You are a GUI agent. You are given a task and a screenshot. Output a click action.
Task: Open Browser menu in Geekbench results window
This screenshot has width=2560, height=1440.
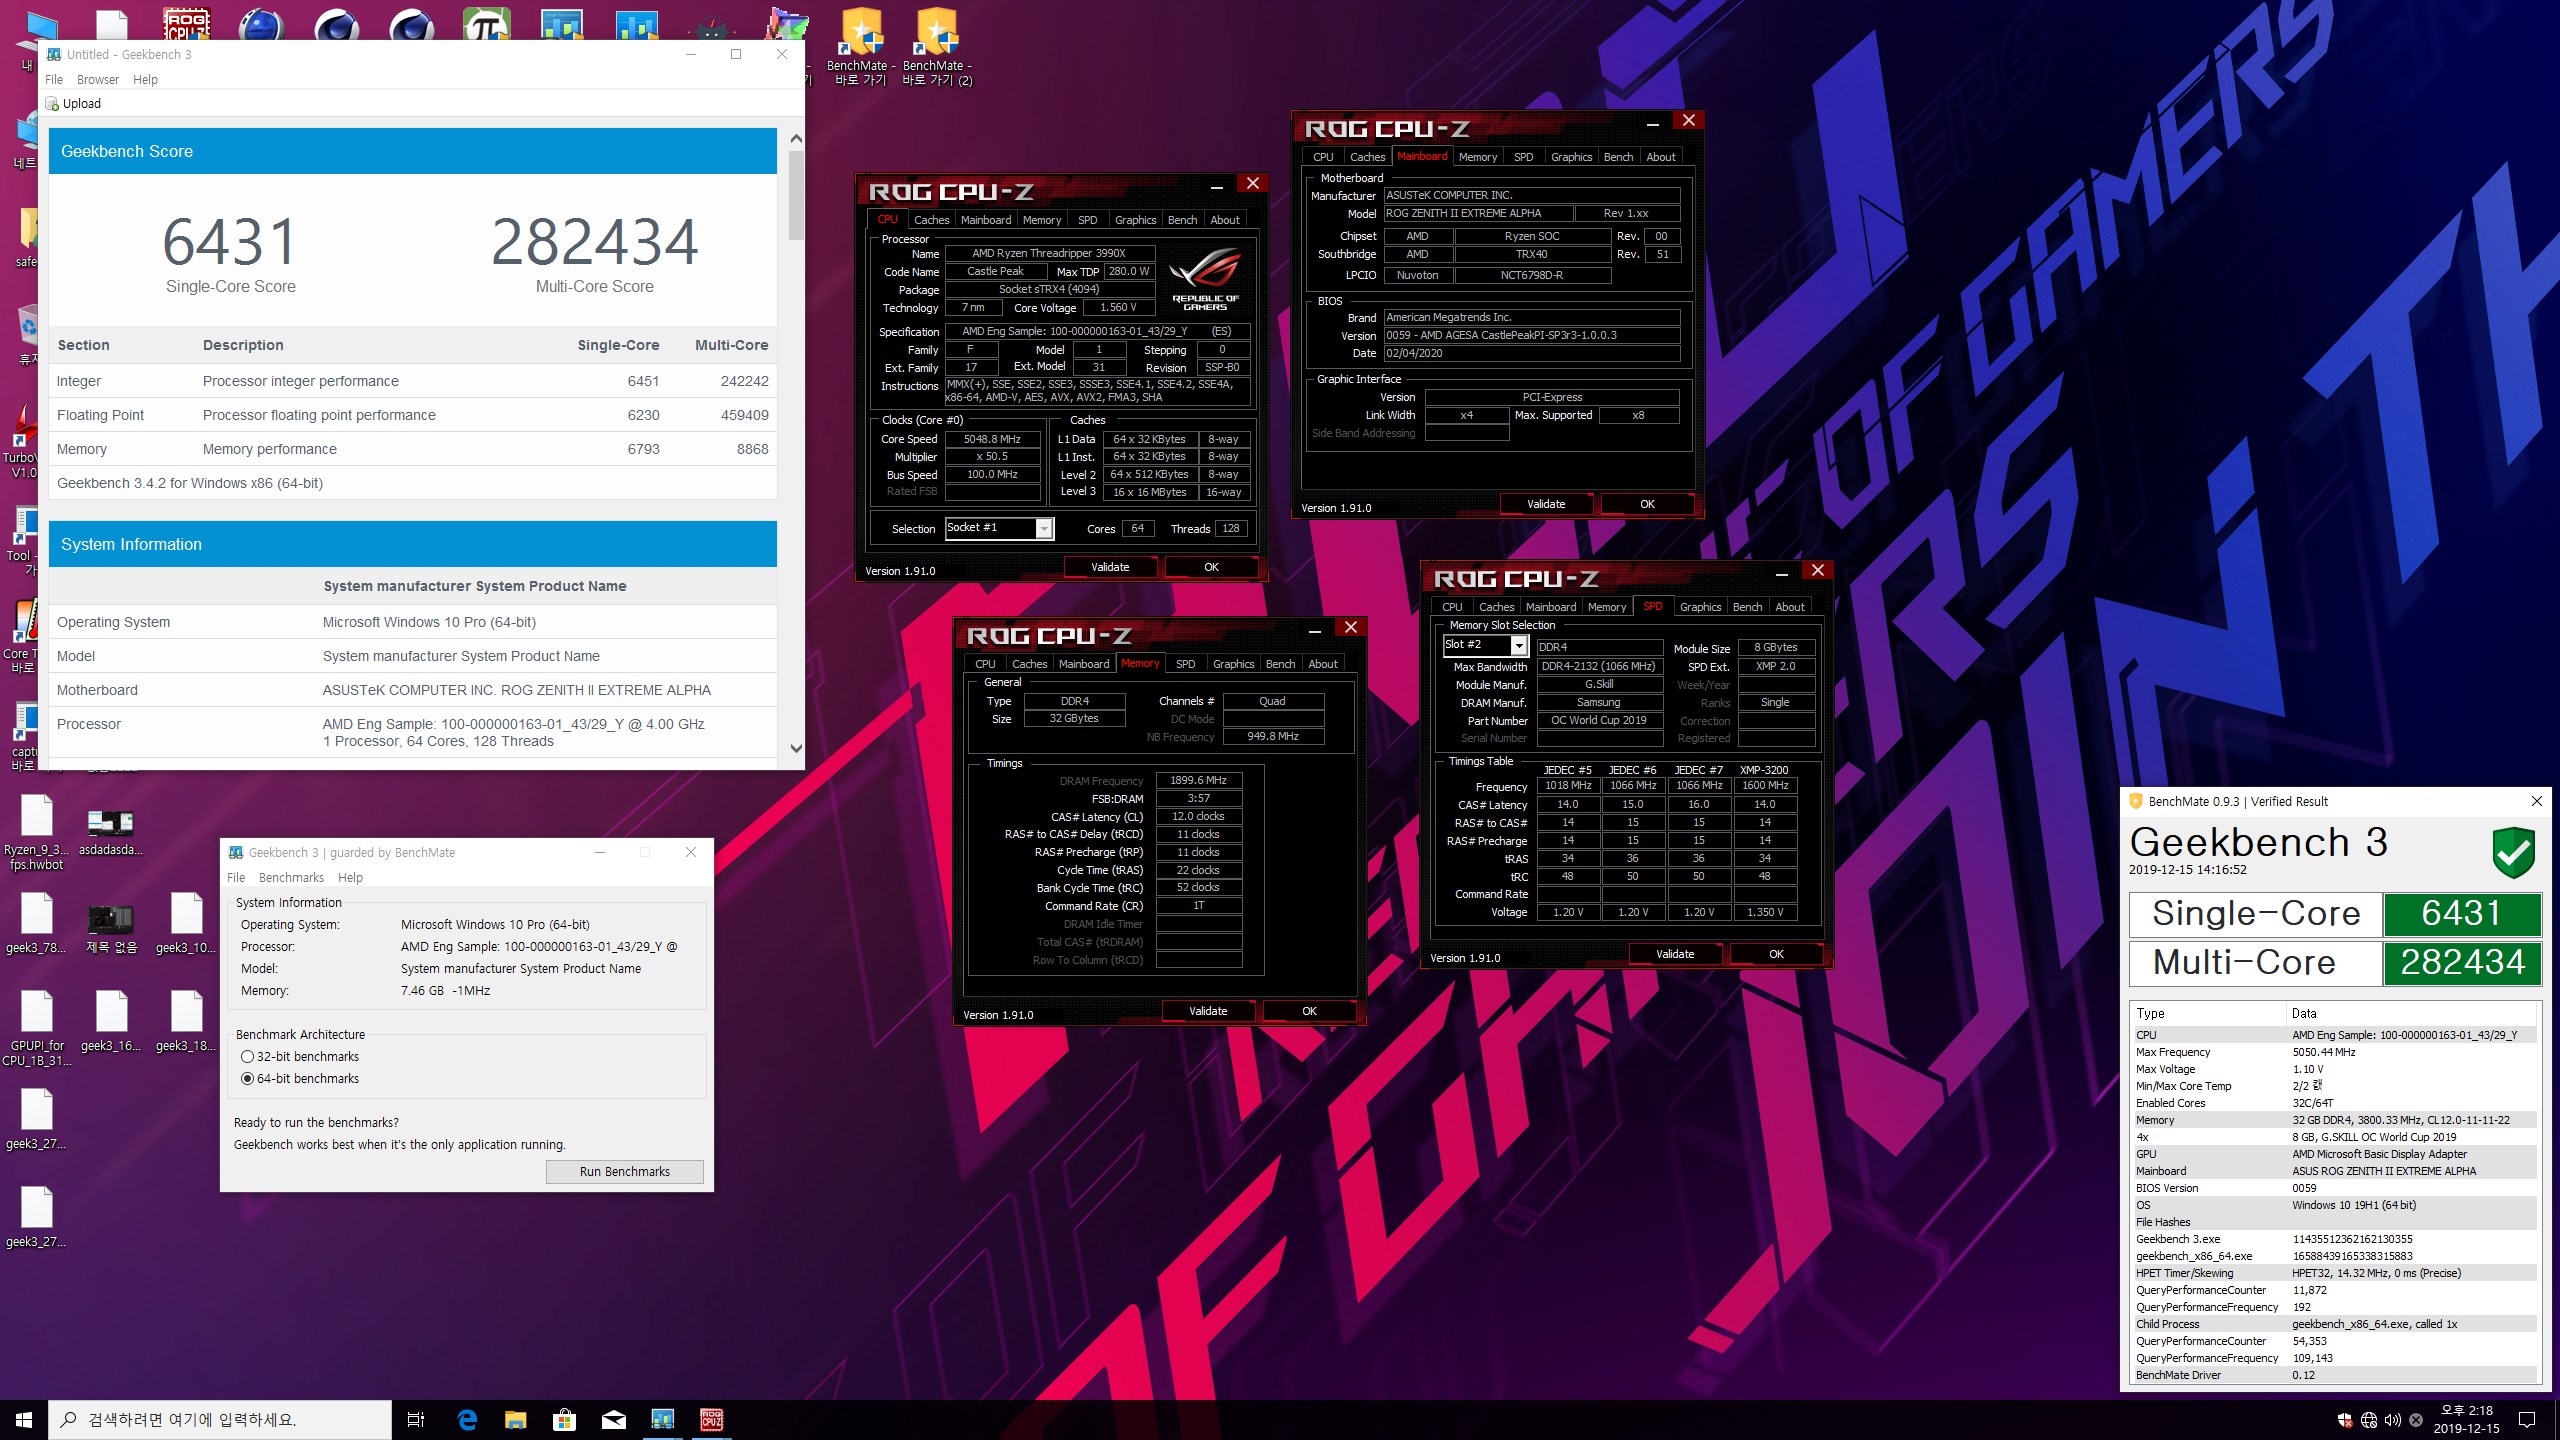[98, 80]
